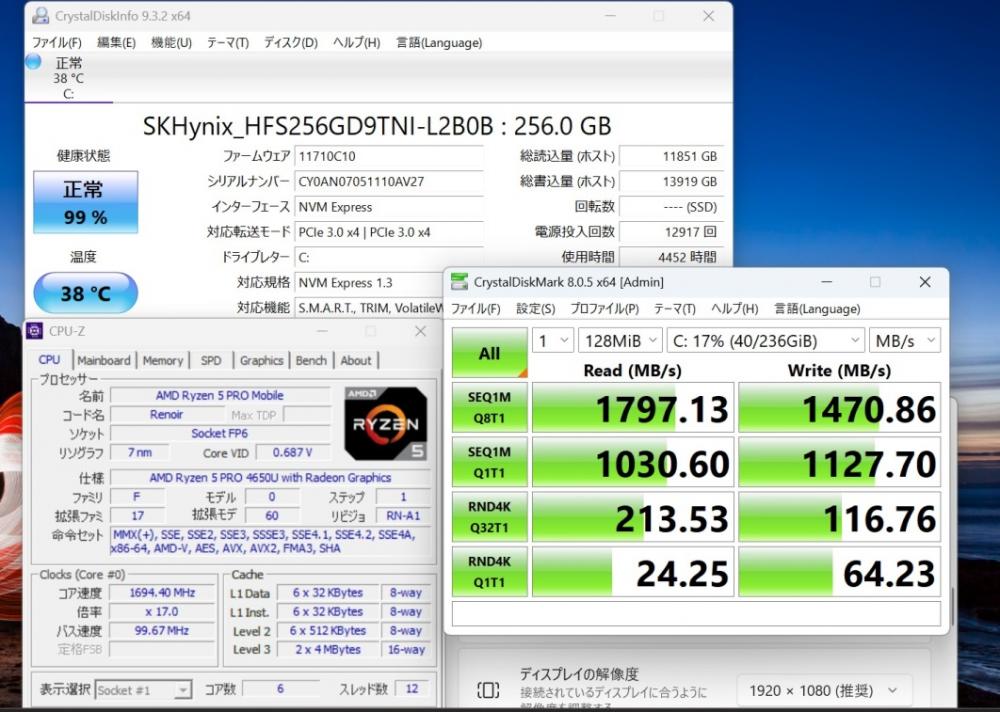Click the firmware field 11710C10
The image size is (1000, 712).
pyautogui.click(x=389, y=156)
